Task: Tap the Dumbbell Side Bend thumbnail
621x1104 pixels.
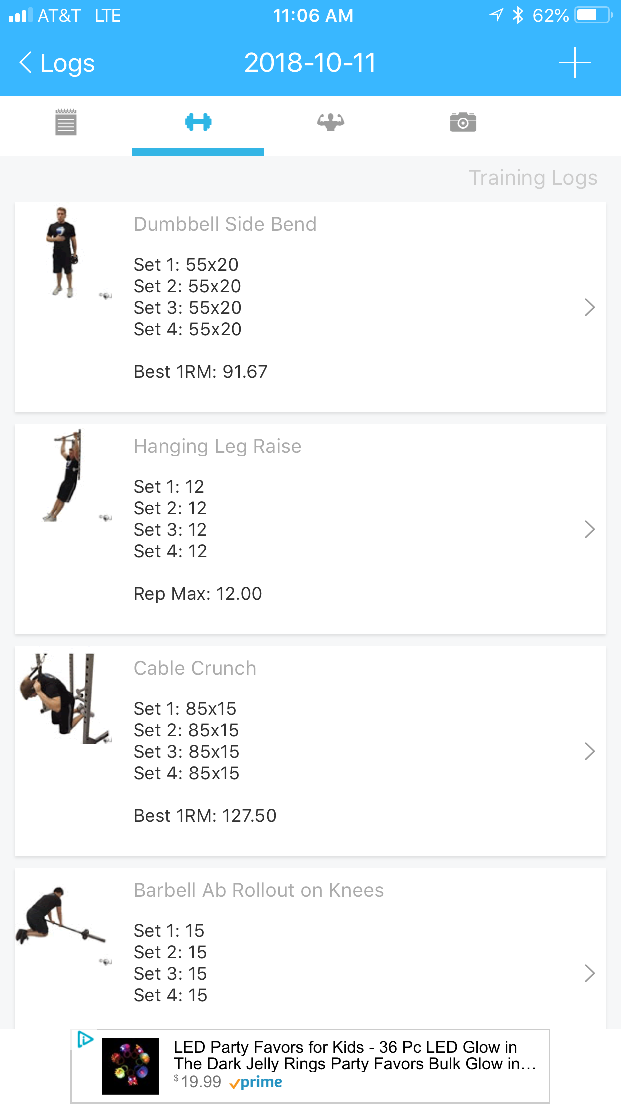Action: point(62,253)
